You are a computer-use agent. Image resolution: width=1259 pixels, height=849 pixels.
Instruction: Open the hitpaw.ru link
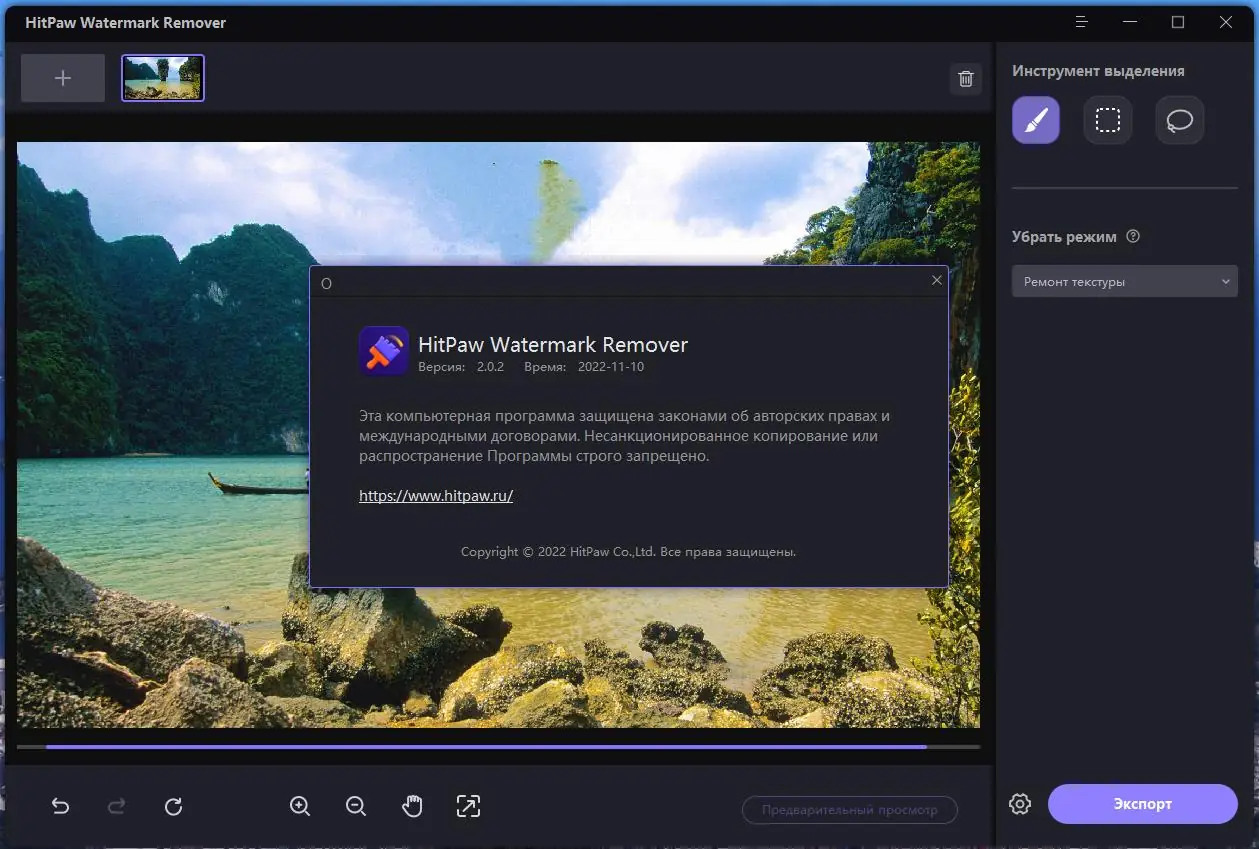click(435, 495)
